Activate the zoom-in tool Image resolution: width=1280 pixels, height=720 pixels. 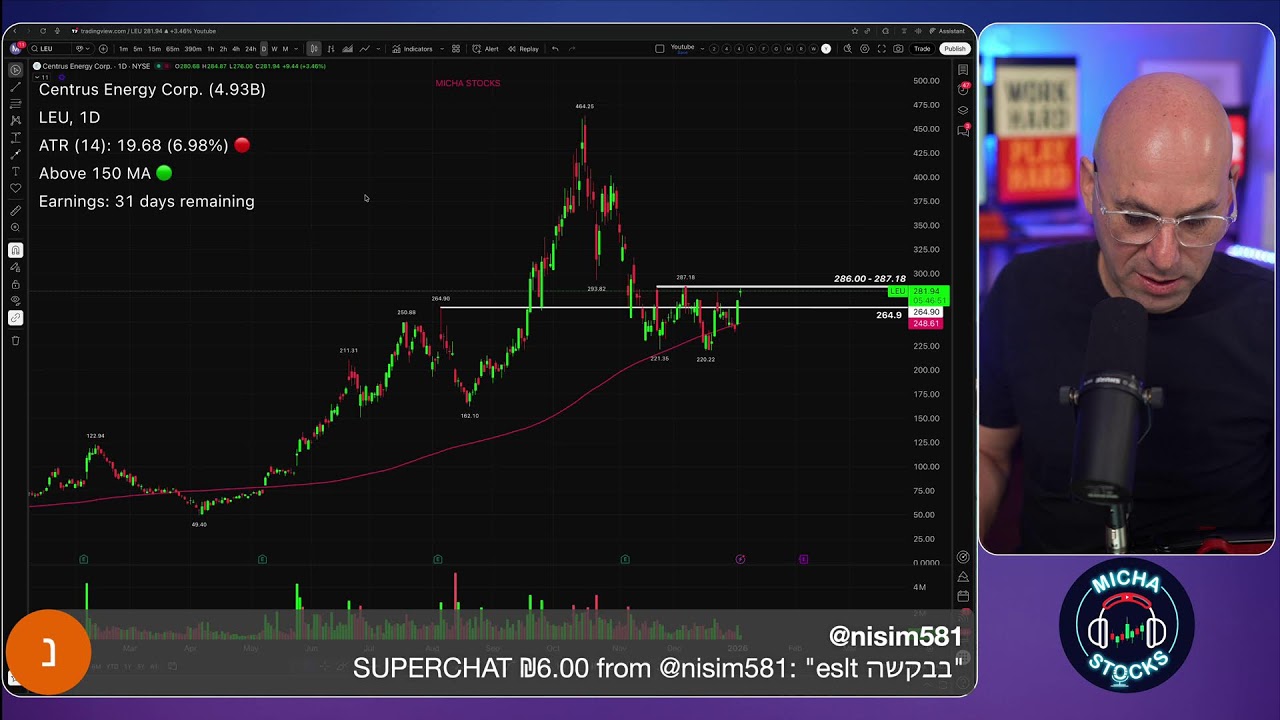(x=15, y=227)
